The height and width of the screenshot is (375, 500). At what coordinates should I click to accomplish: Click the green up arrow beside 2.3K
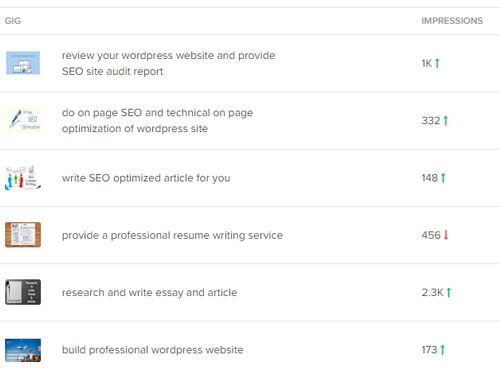[449, 292]
